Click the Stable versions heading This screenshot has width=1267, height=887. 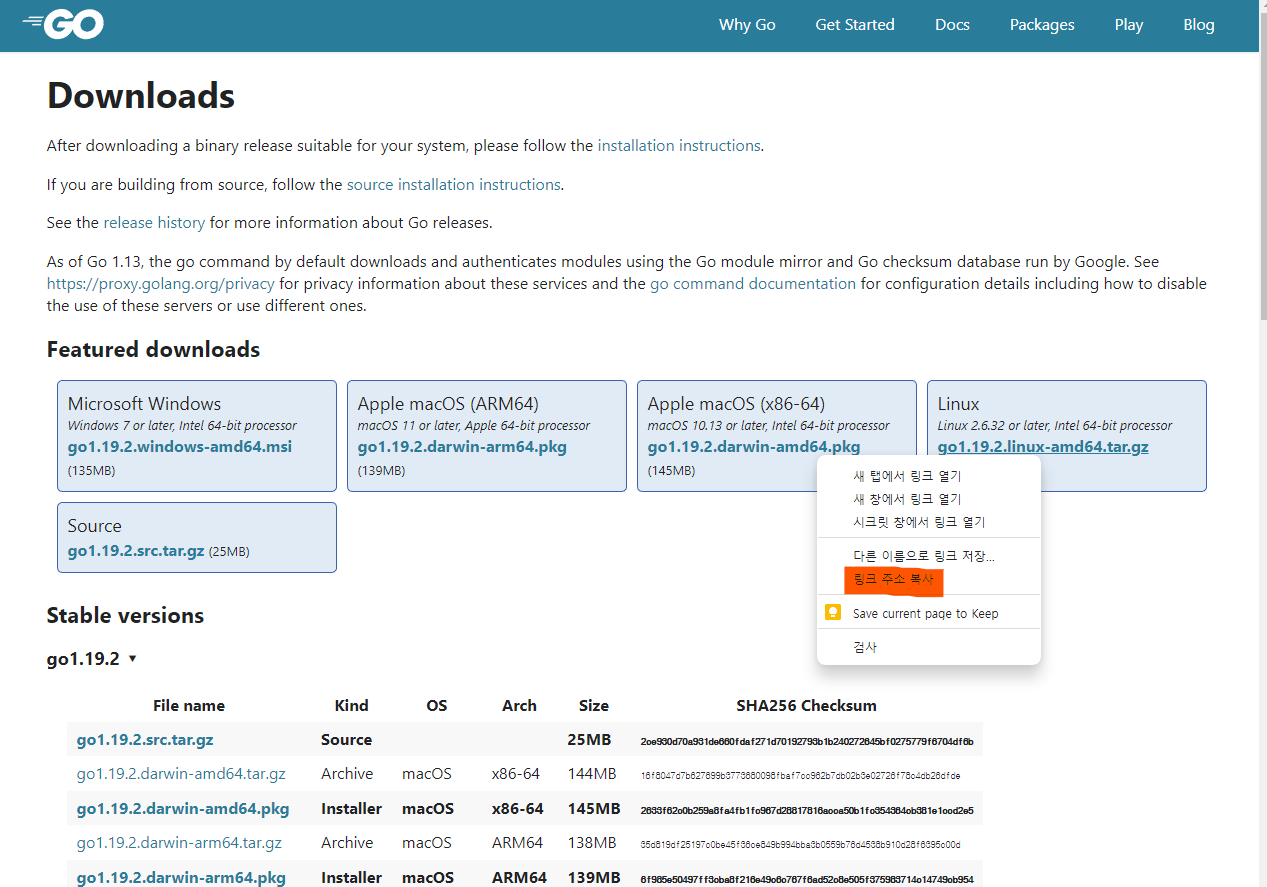pos(125,616)
